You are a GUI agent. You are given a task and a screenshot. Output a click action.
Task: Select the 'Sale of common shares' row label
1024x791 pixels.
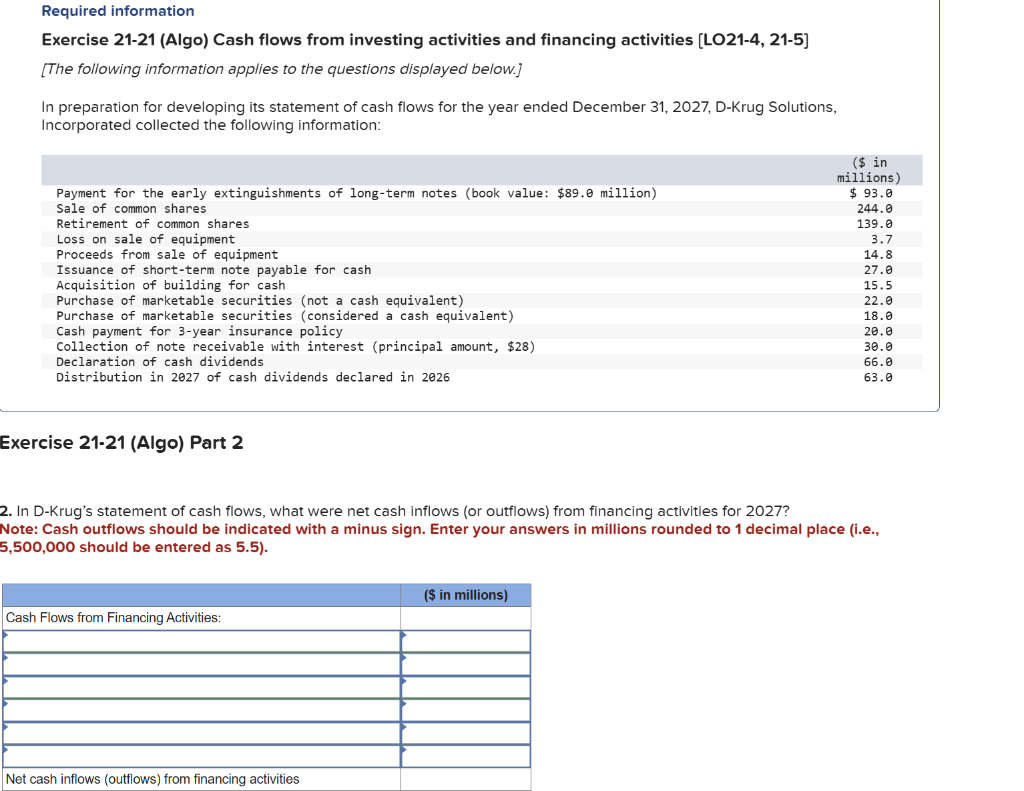[x=131, y=208]
